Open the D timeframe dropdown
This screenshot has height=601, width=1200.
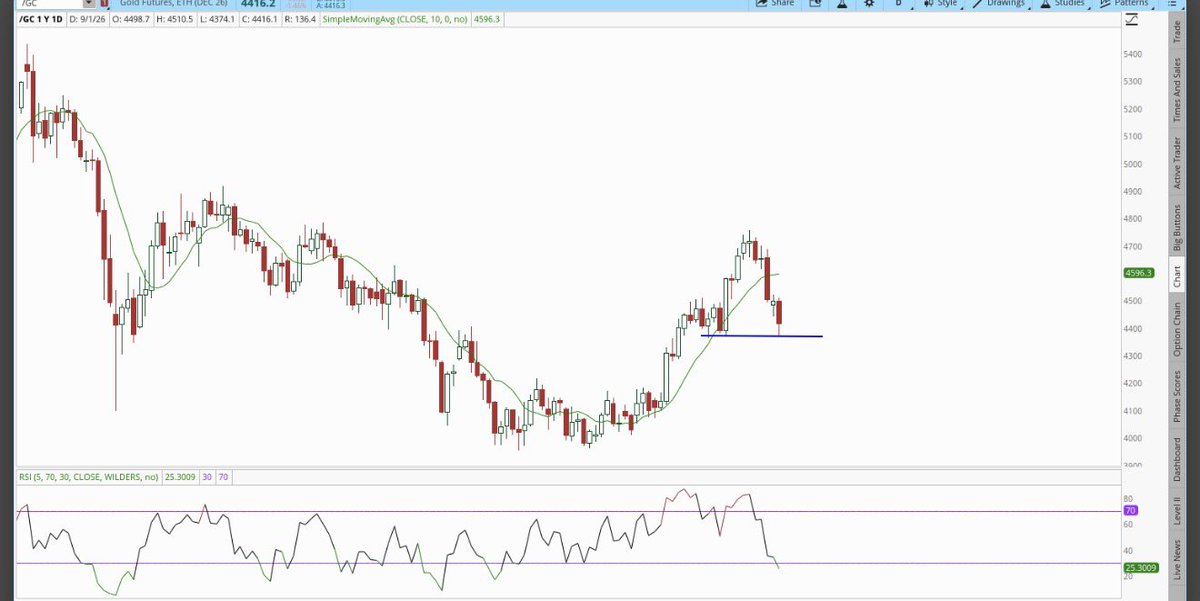click(897, 3)
